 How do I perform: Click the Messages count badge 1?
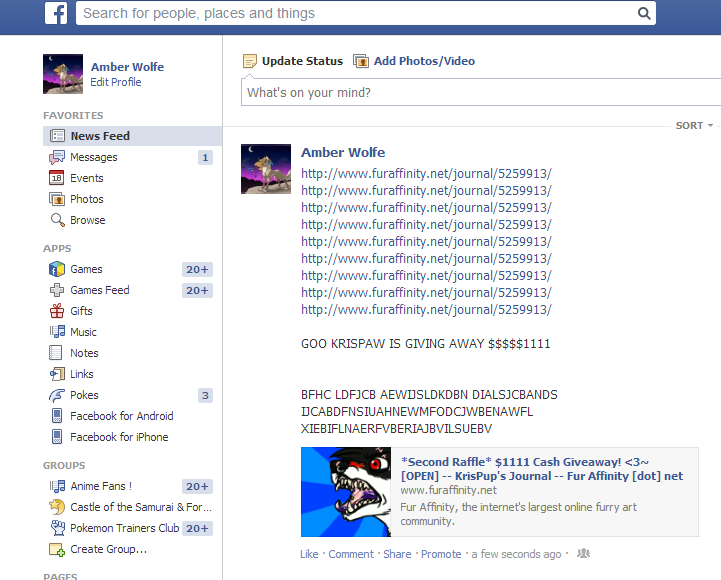(205, 158)
